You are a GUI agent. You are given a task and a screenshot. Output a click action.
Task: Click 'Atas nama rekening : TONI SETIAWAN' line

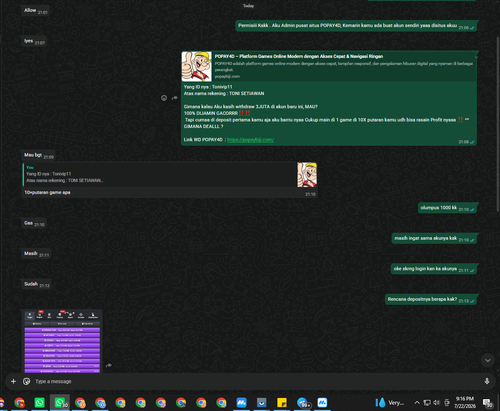point(224,94)
